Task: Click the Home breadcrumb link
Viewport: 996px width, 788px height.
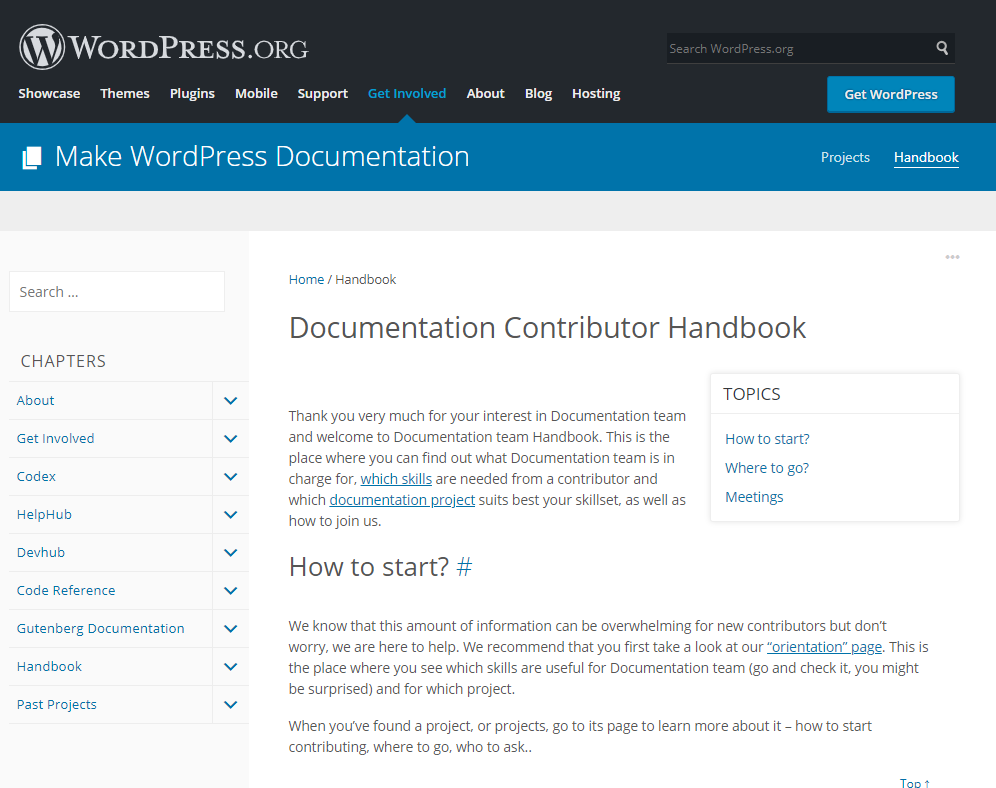Action: coord(306,279)
